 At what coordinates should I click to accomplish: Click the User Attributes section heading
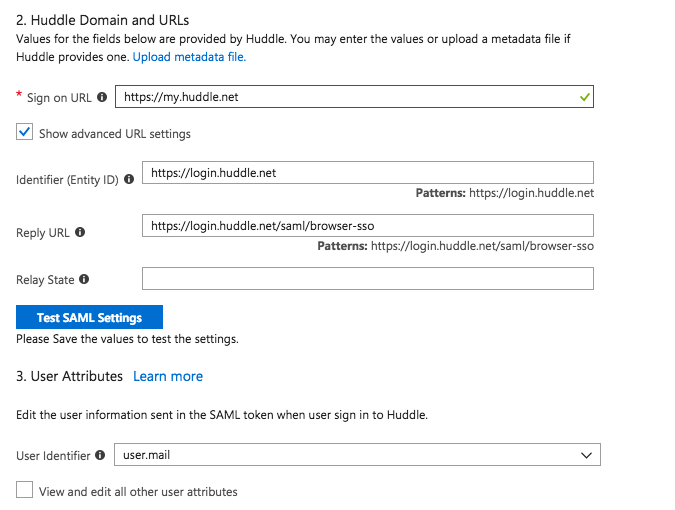pos(69,376)
